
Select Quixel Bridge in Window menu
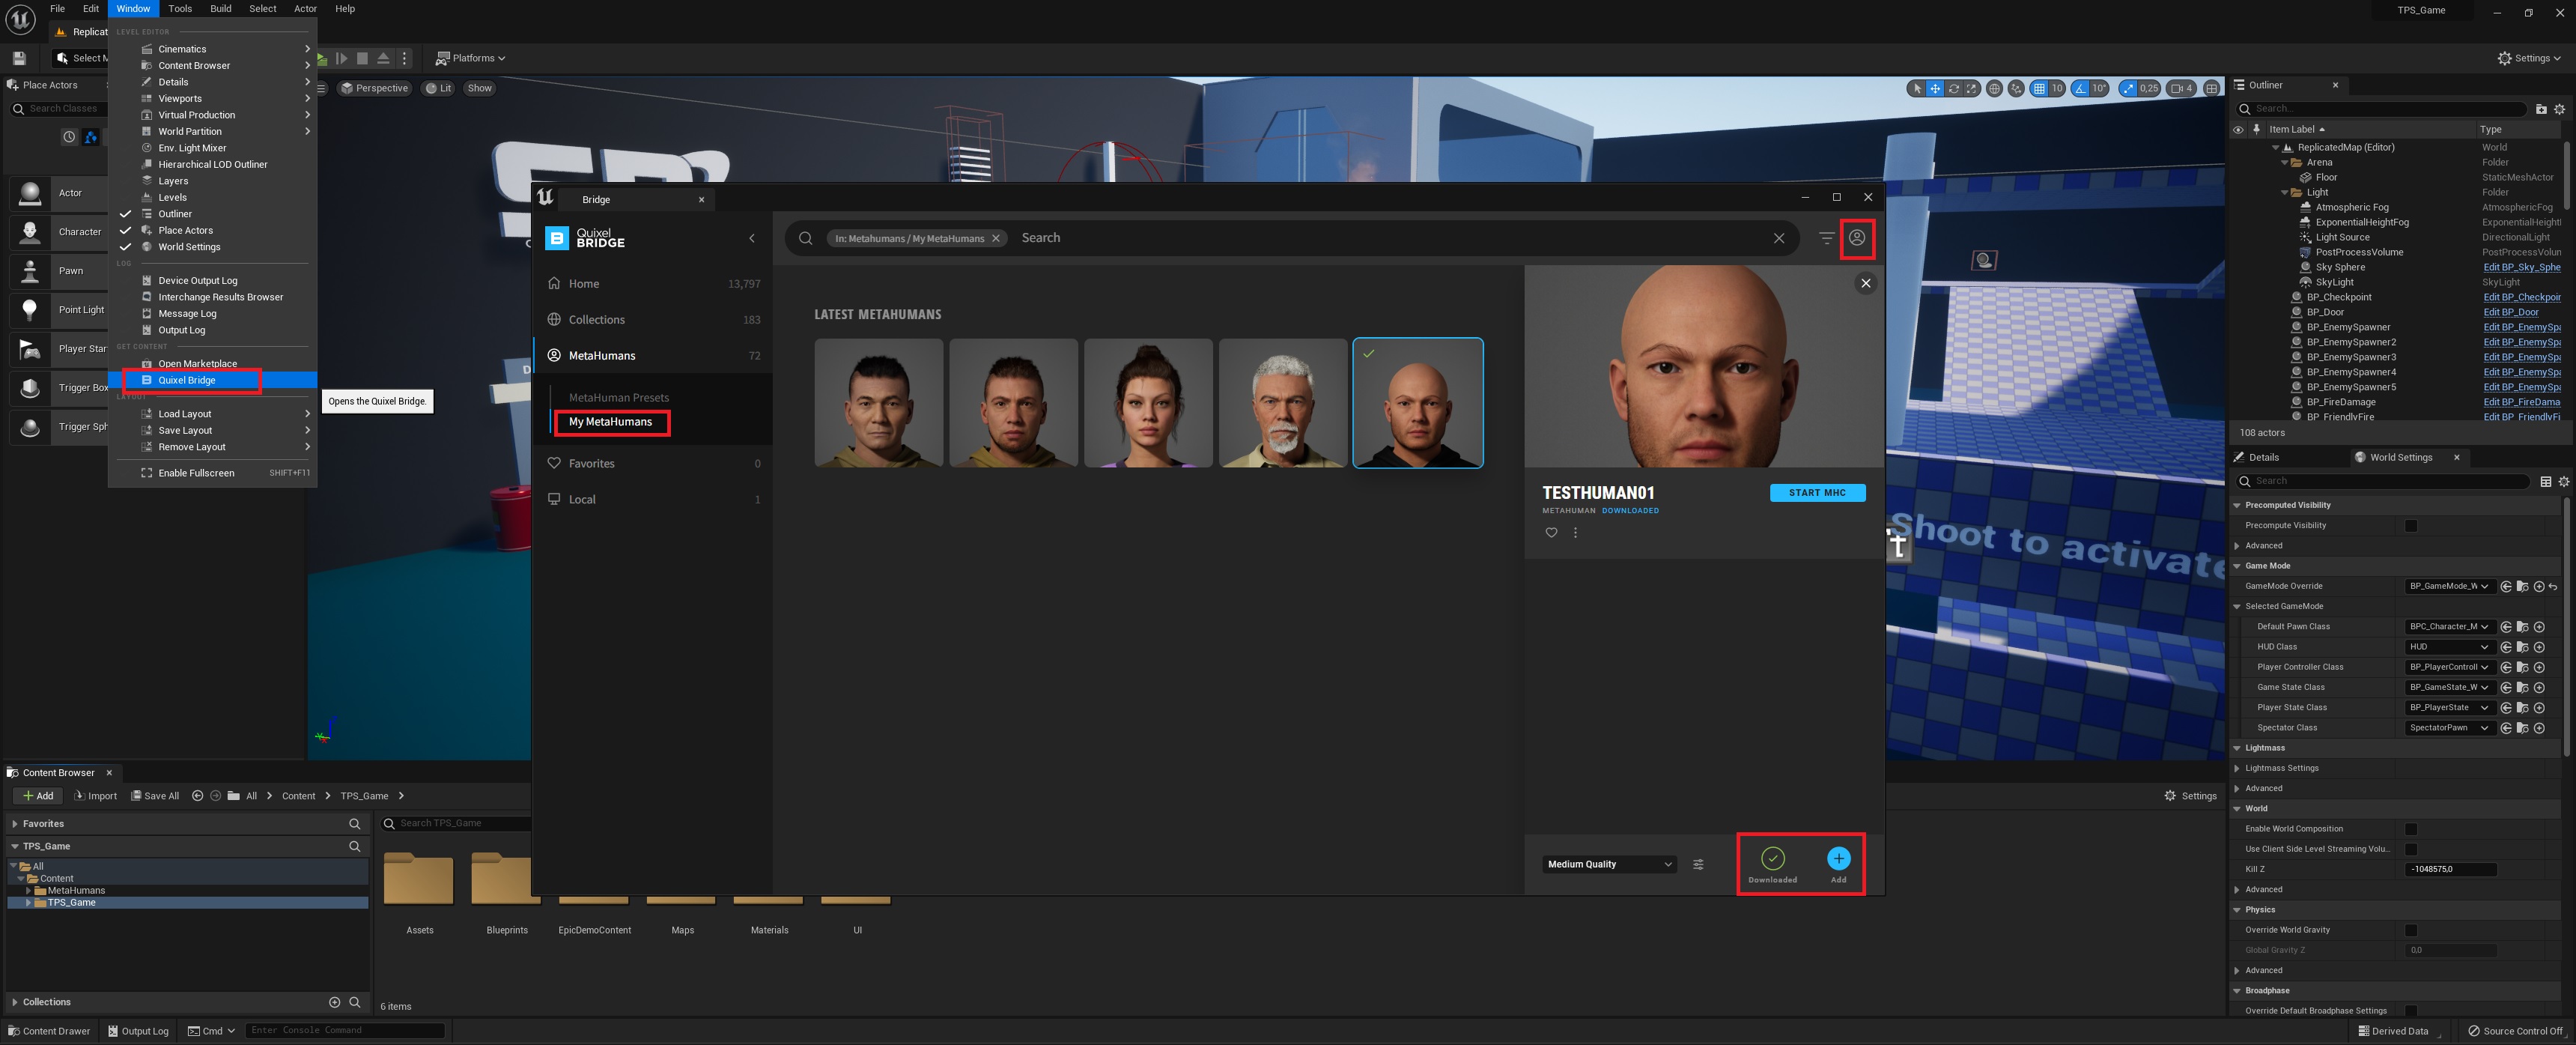pos(187,380)
